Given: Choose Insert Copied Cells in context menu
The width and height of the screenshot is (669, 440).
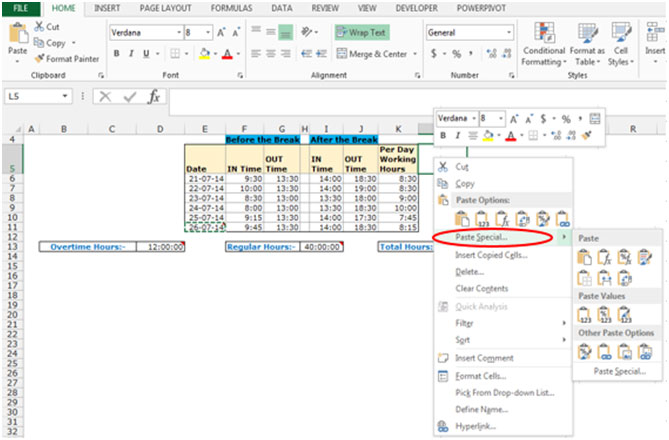Looking at the screenshot, I should coord(491,255).
